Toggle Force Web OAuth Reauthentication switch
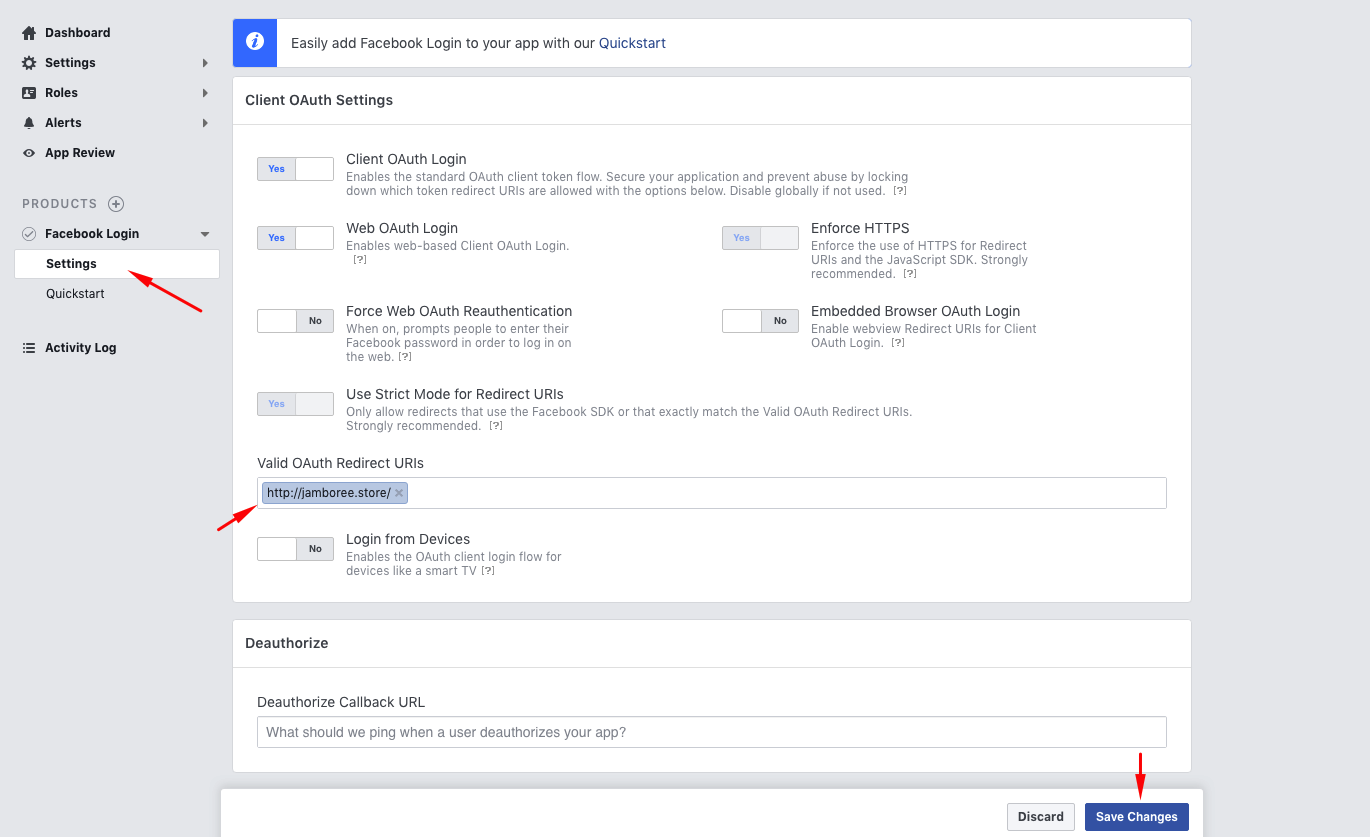Screen dimensions: 1370x837 click(295, 321)
